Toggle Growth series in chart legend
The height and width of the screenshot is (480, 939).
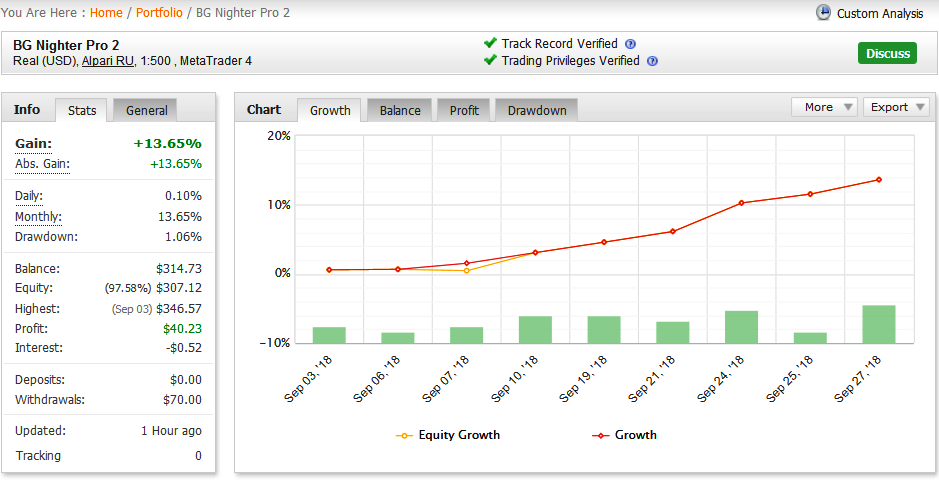[x=624, y=435]
